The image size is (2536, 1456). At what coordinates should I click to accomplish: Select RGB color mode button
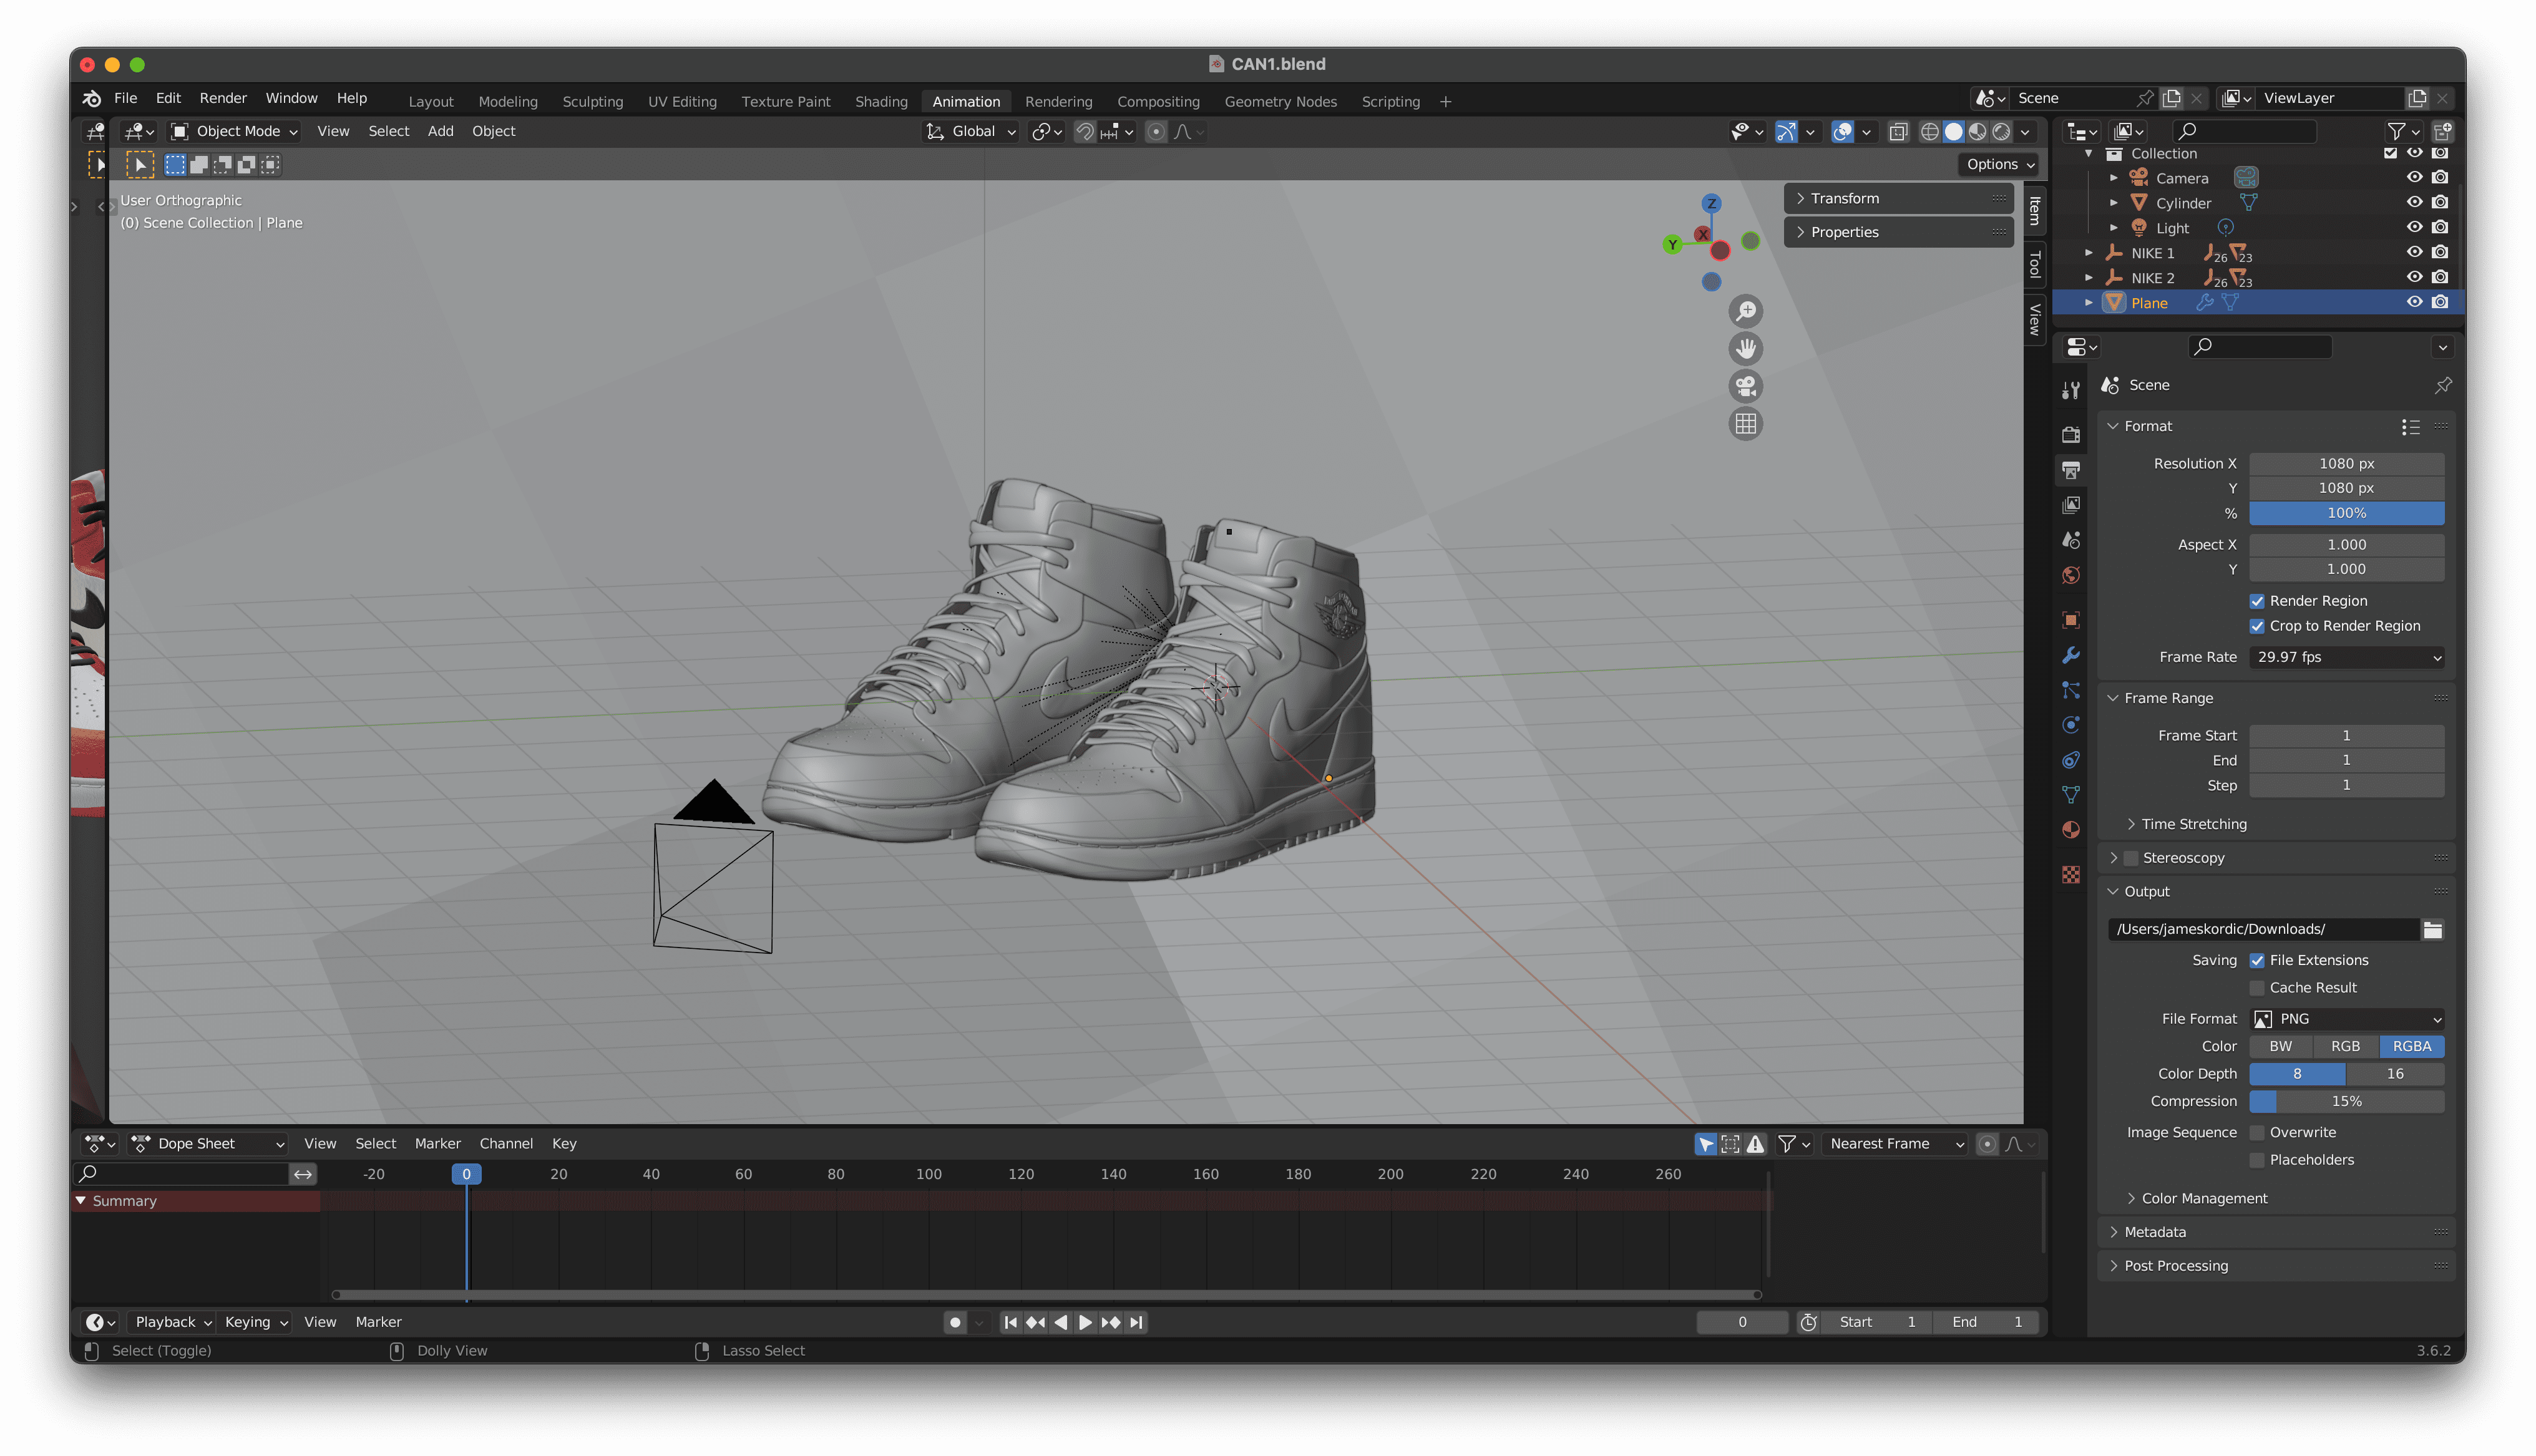[2345, 1046]
